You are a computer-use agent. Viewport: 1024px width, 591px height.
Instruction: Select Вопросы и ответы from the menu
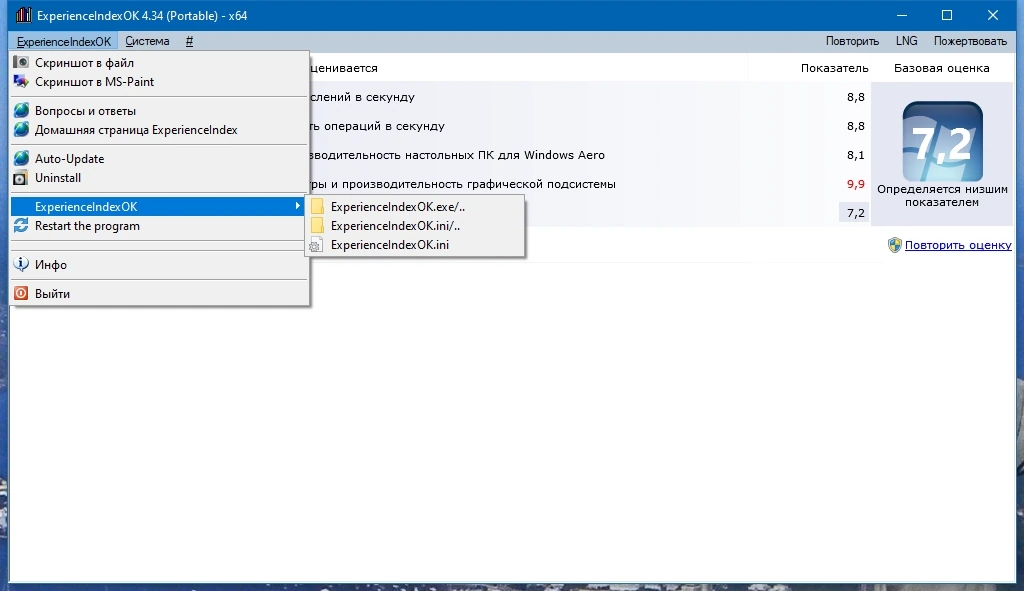[159, 110]
